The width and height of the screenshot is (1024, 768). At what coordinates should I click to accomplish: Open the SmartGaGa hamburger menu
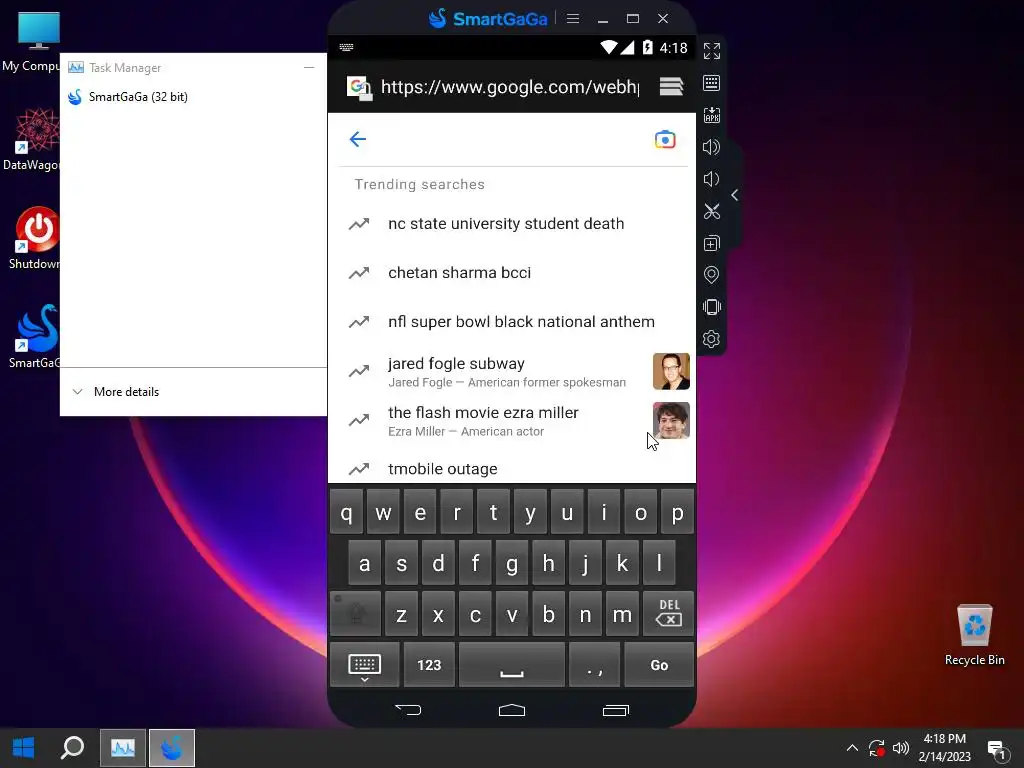tap(573, 18)
